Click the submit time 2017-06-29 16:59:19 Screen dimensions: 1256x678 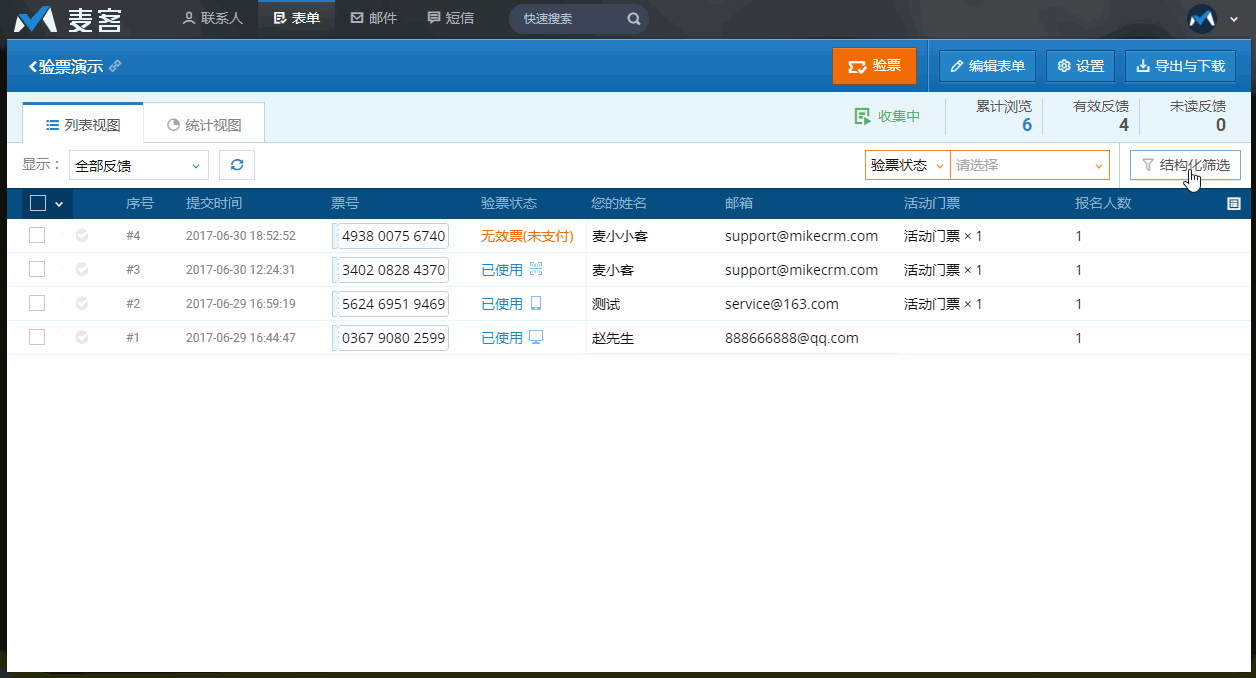click(x=241, y=304)
